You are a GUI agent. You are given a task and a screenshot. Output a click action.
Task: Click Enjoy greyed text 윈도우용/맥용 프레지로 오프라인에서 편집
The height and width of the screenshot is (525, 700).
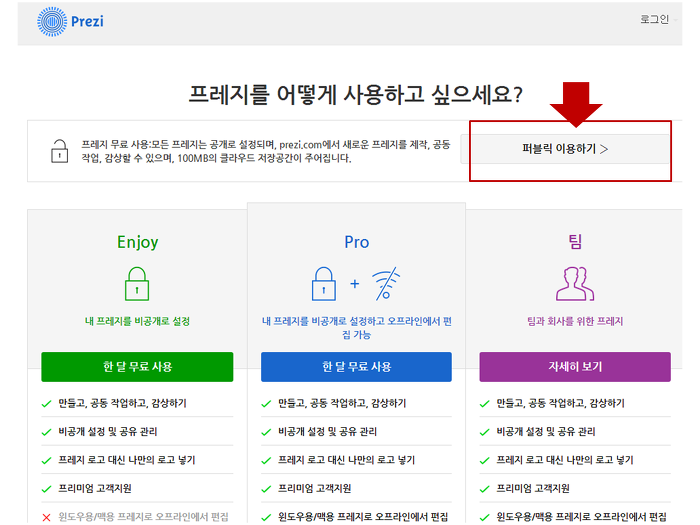(143, 517)
